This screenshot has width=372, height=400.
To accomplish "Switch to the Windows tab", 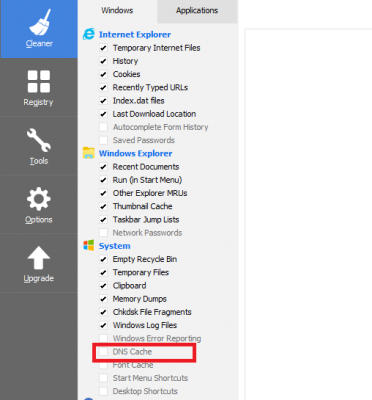I will (117, 10).
